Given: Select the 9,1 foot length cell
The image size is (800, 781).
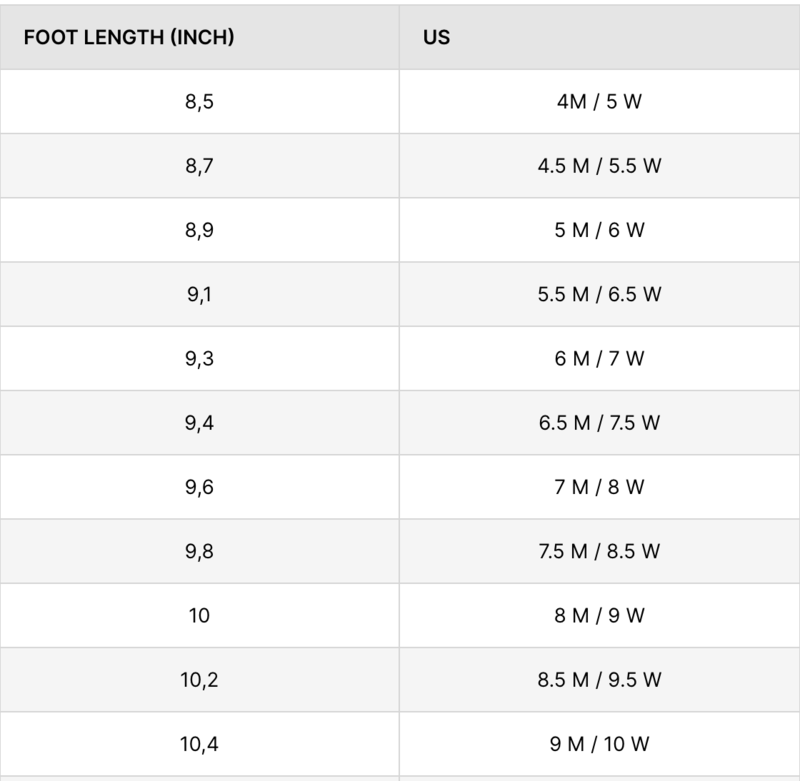Looking at the screenshot, I should 199,294.
